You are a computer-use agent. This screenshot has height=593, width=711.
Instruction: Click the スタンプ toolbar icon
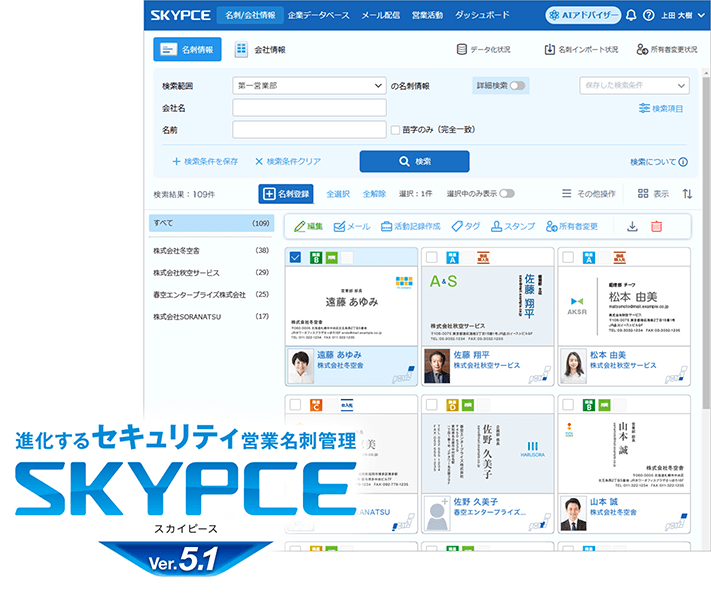[513, 227]
